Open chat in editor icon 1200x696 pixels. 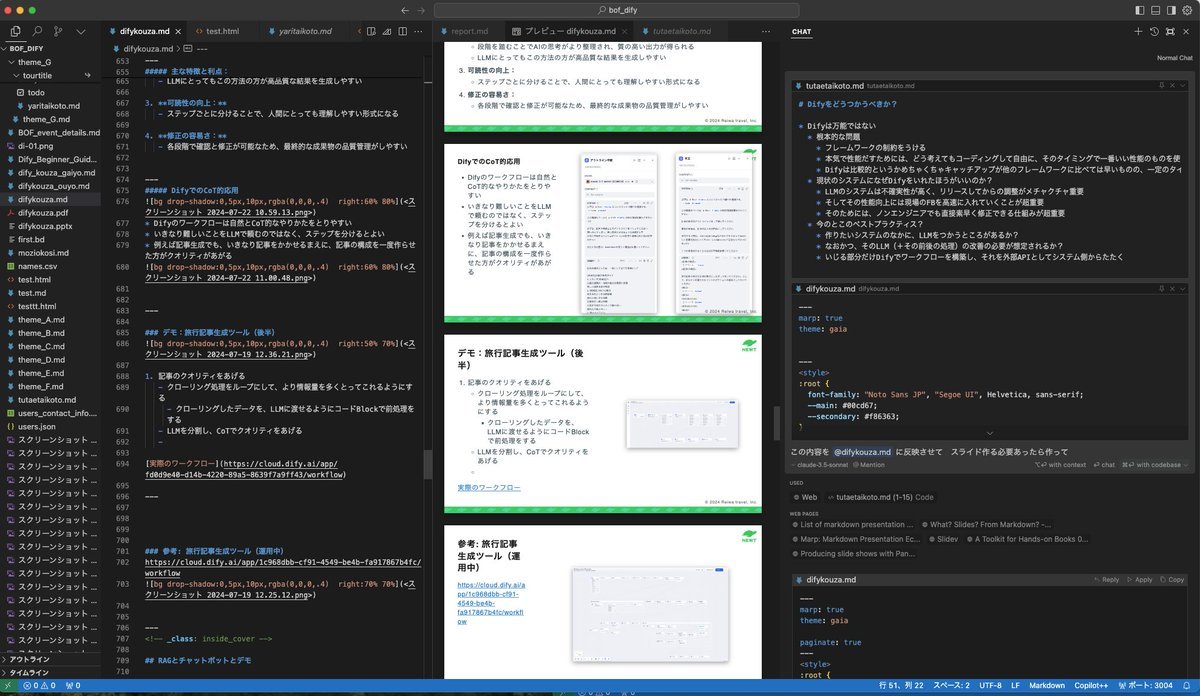[1170, 32]
